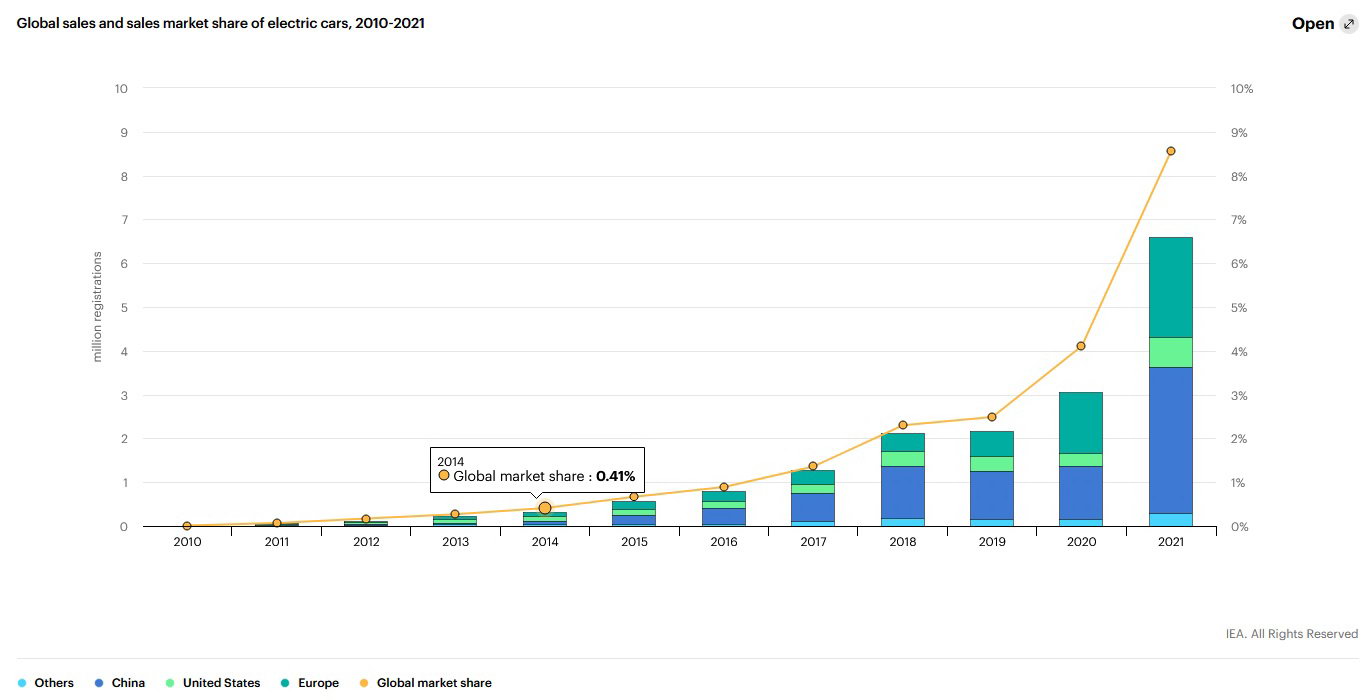
Task: Hide the United States legend series
Action: click(221, 683)
